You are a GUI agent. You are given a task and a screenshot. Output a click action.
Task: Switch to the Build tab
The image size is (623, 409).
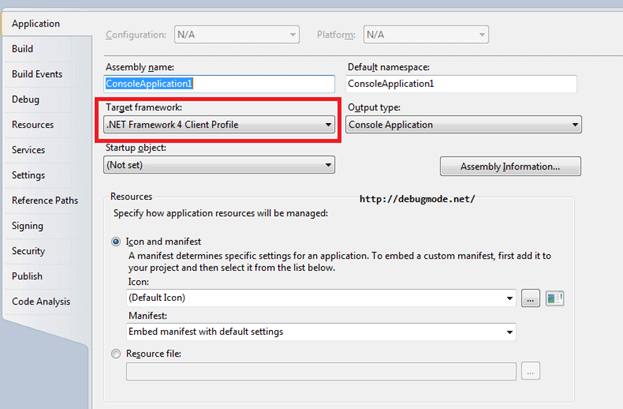[23, 48]
